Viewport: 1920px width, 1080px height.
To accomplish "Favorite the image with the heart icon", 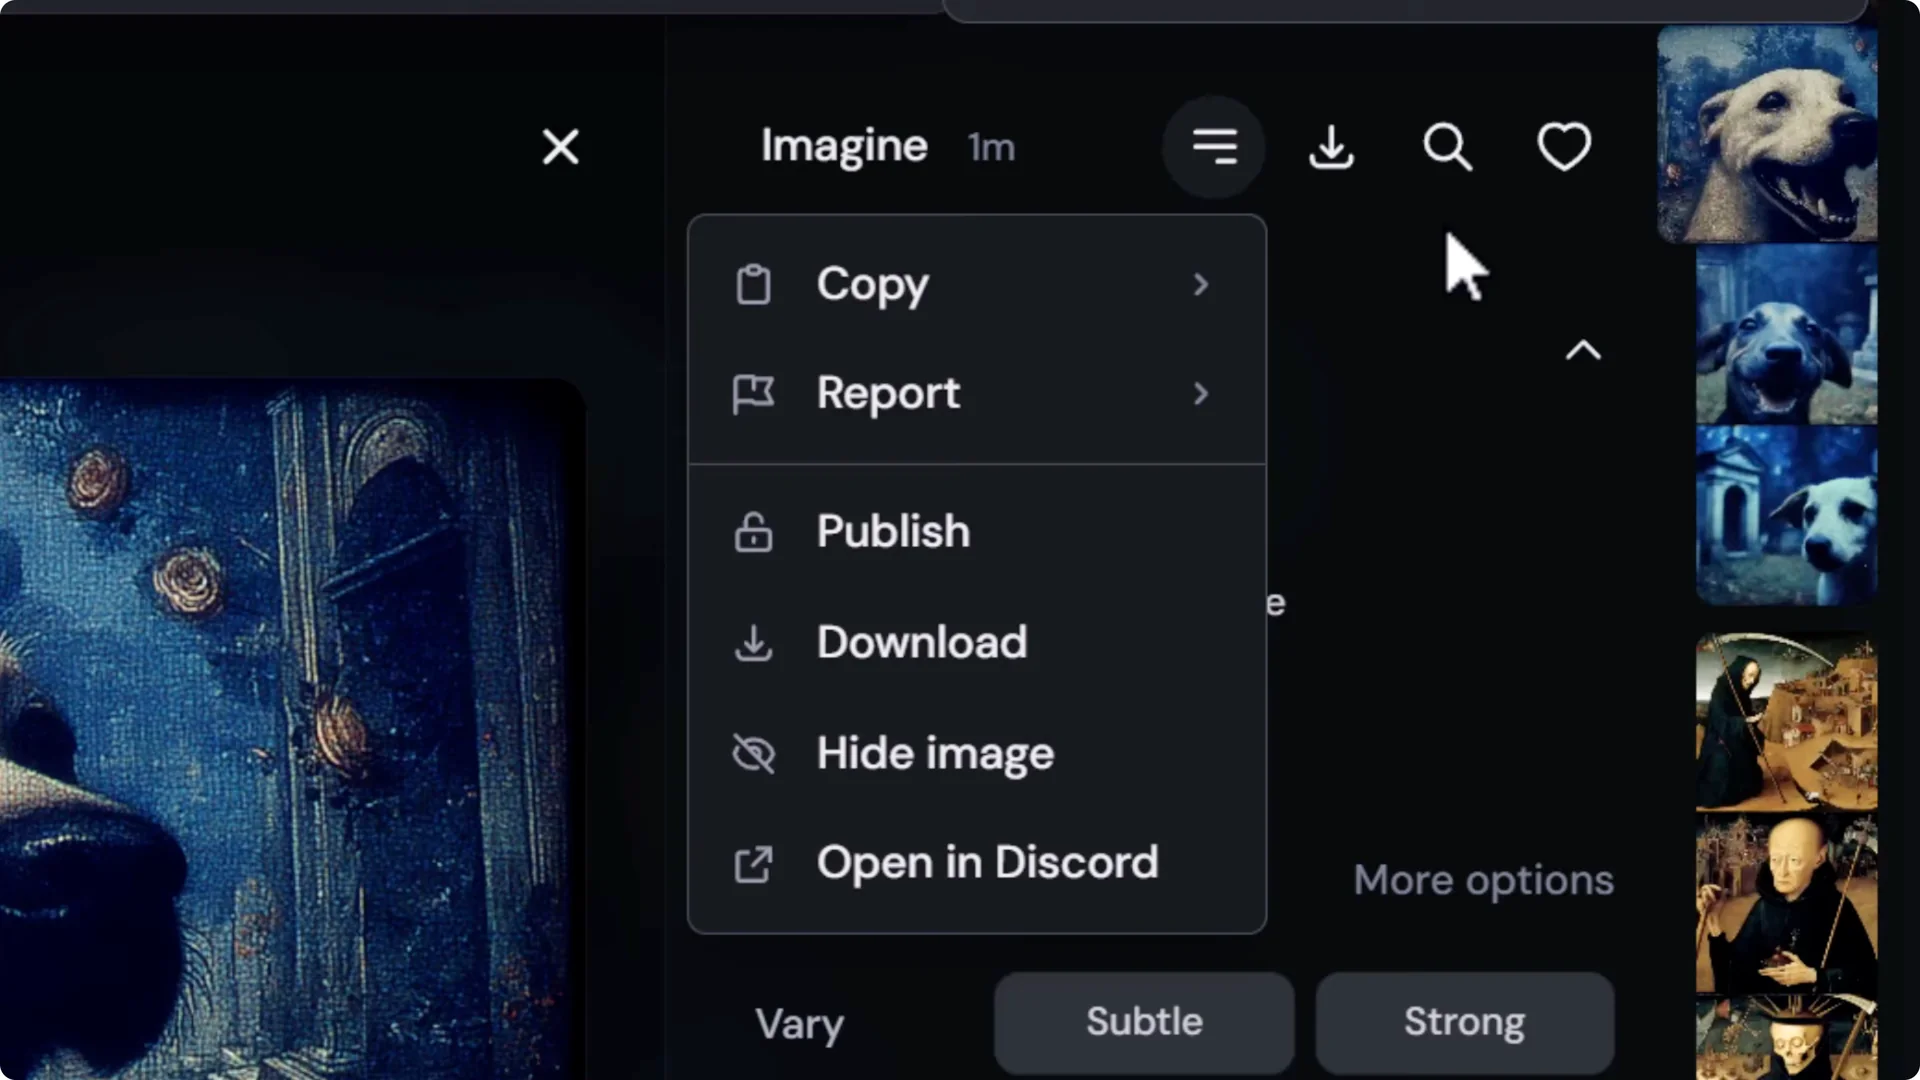I will 1563,147.
